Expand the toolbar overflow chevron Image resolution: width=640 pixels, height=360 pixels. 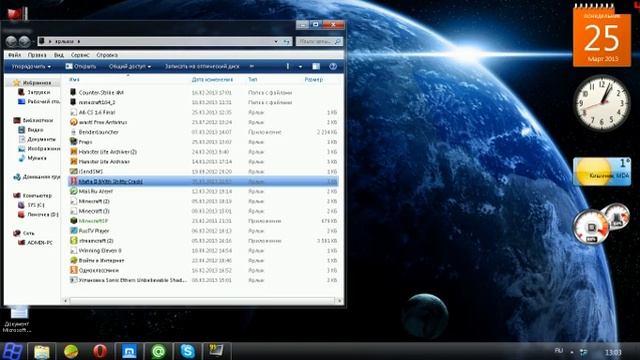(252, 66)
